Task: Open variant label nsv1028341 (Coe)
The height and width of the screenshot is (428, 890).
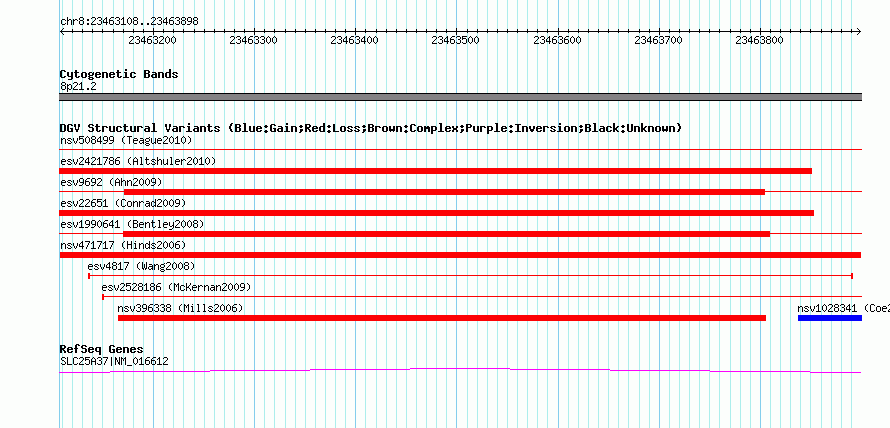Action: point(843,308)
